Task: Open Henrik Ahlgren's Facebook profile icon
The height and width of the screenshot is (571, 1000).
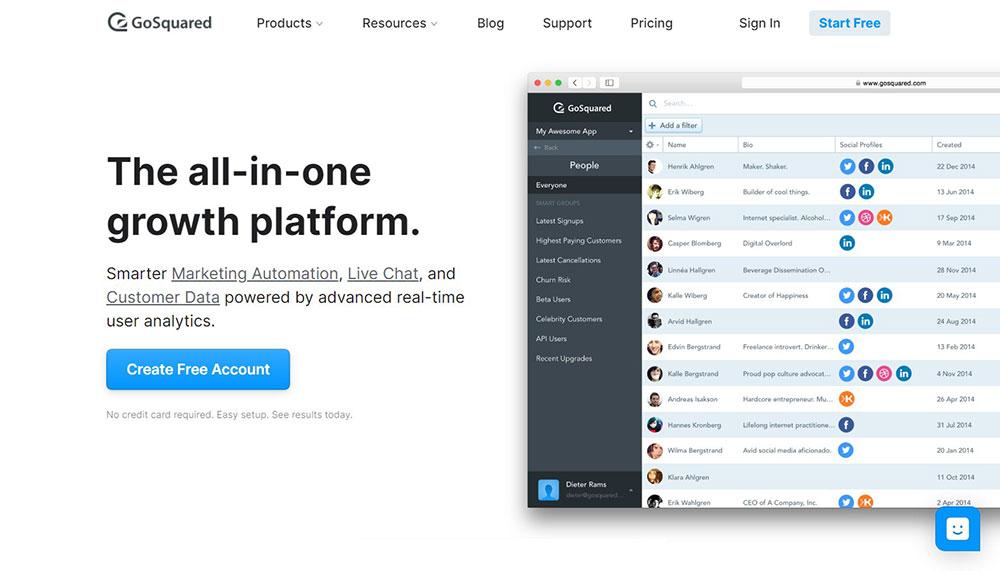Action: (866, 167)
